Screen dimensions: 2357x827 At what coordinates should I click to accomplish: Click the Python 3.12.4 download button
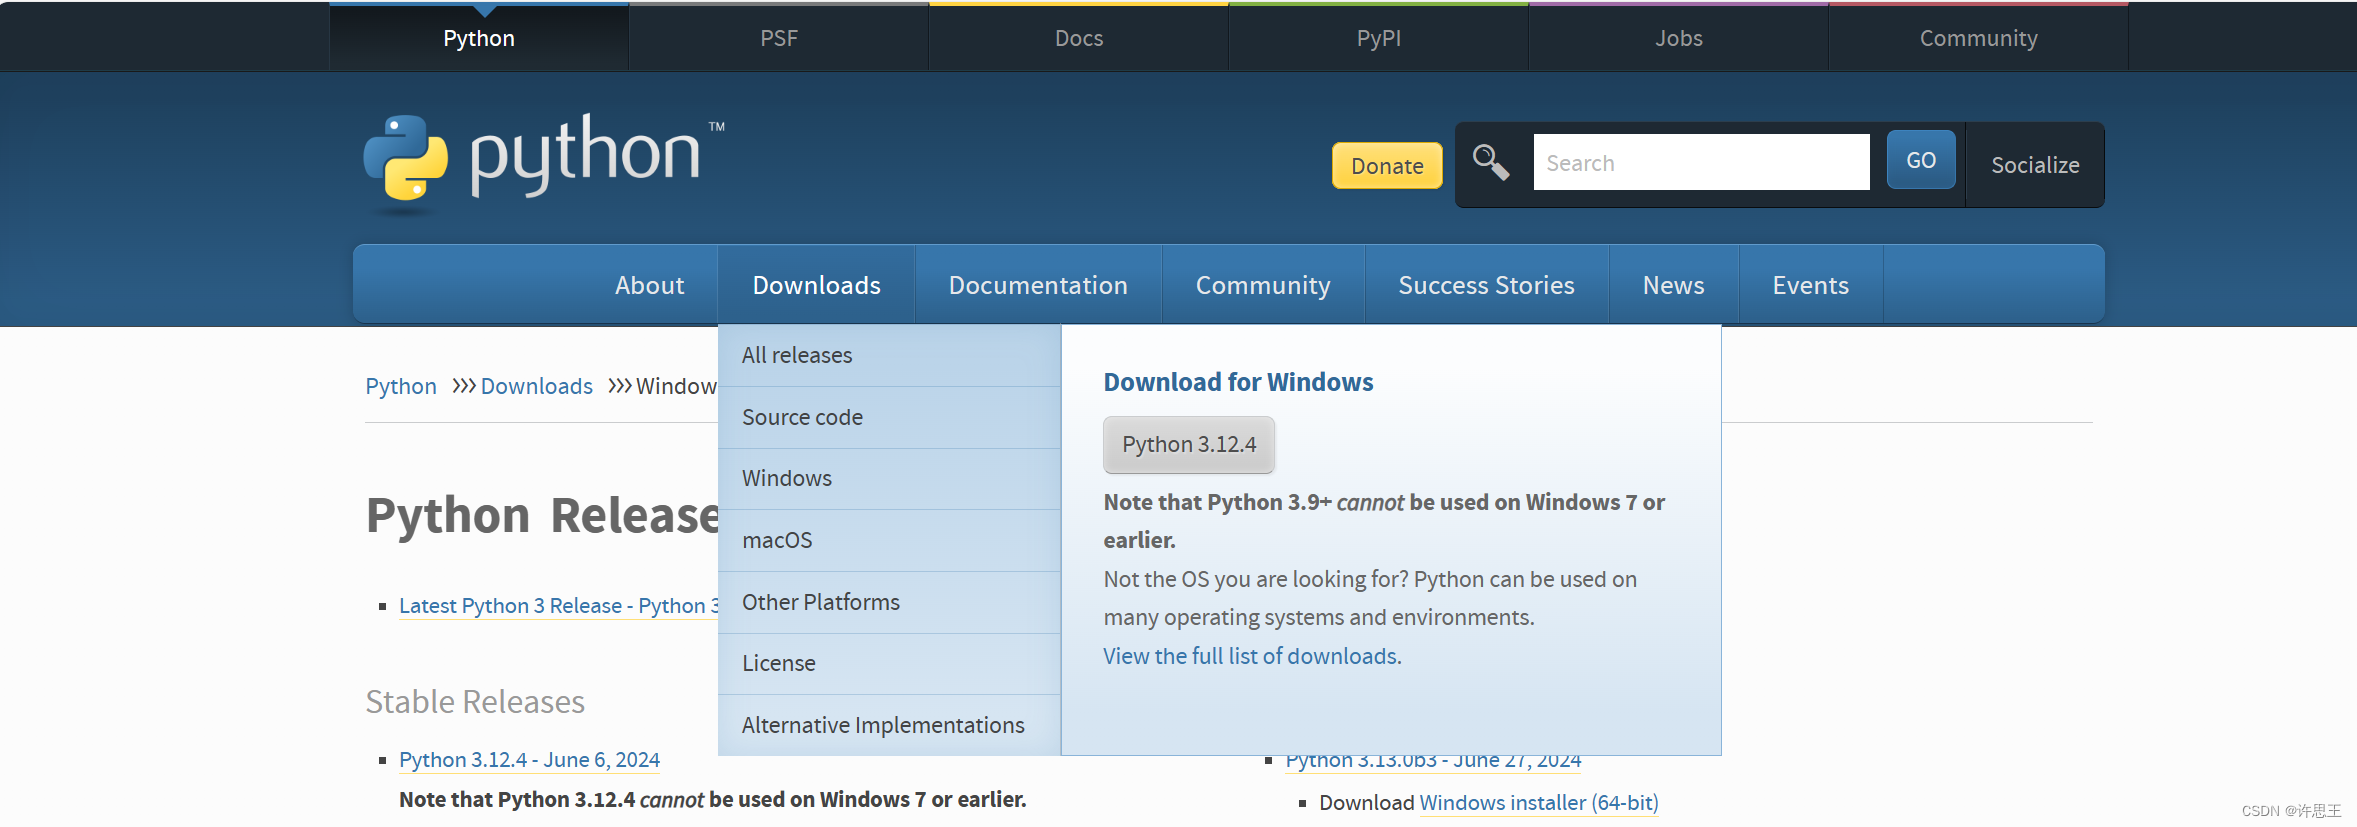pyautogui.click(x=1189, y=444)
